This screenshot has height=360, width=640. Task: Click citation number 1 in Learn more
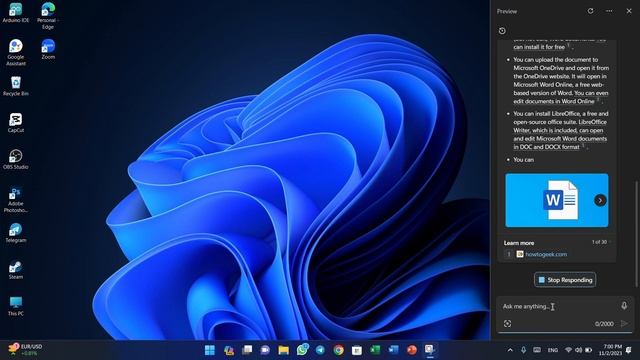point(509,254)
